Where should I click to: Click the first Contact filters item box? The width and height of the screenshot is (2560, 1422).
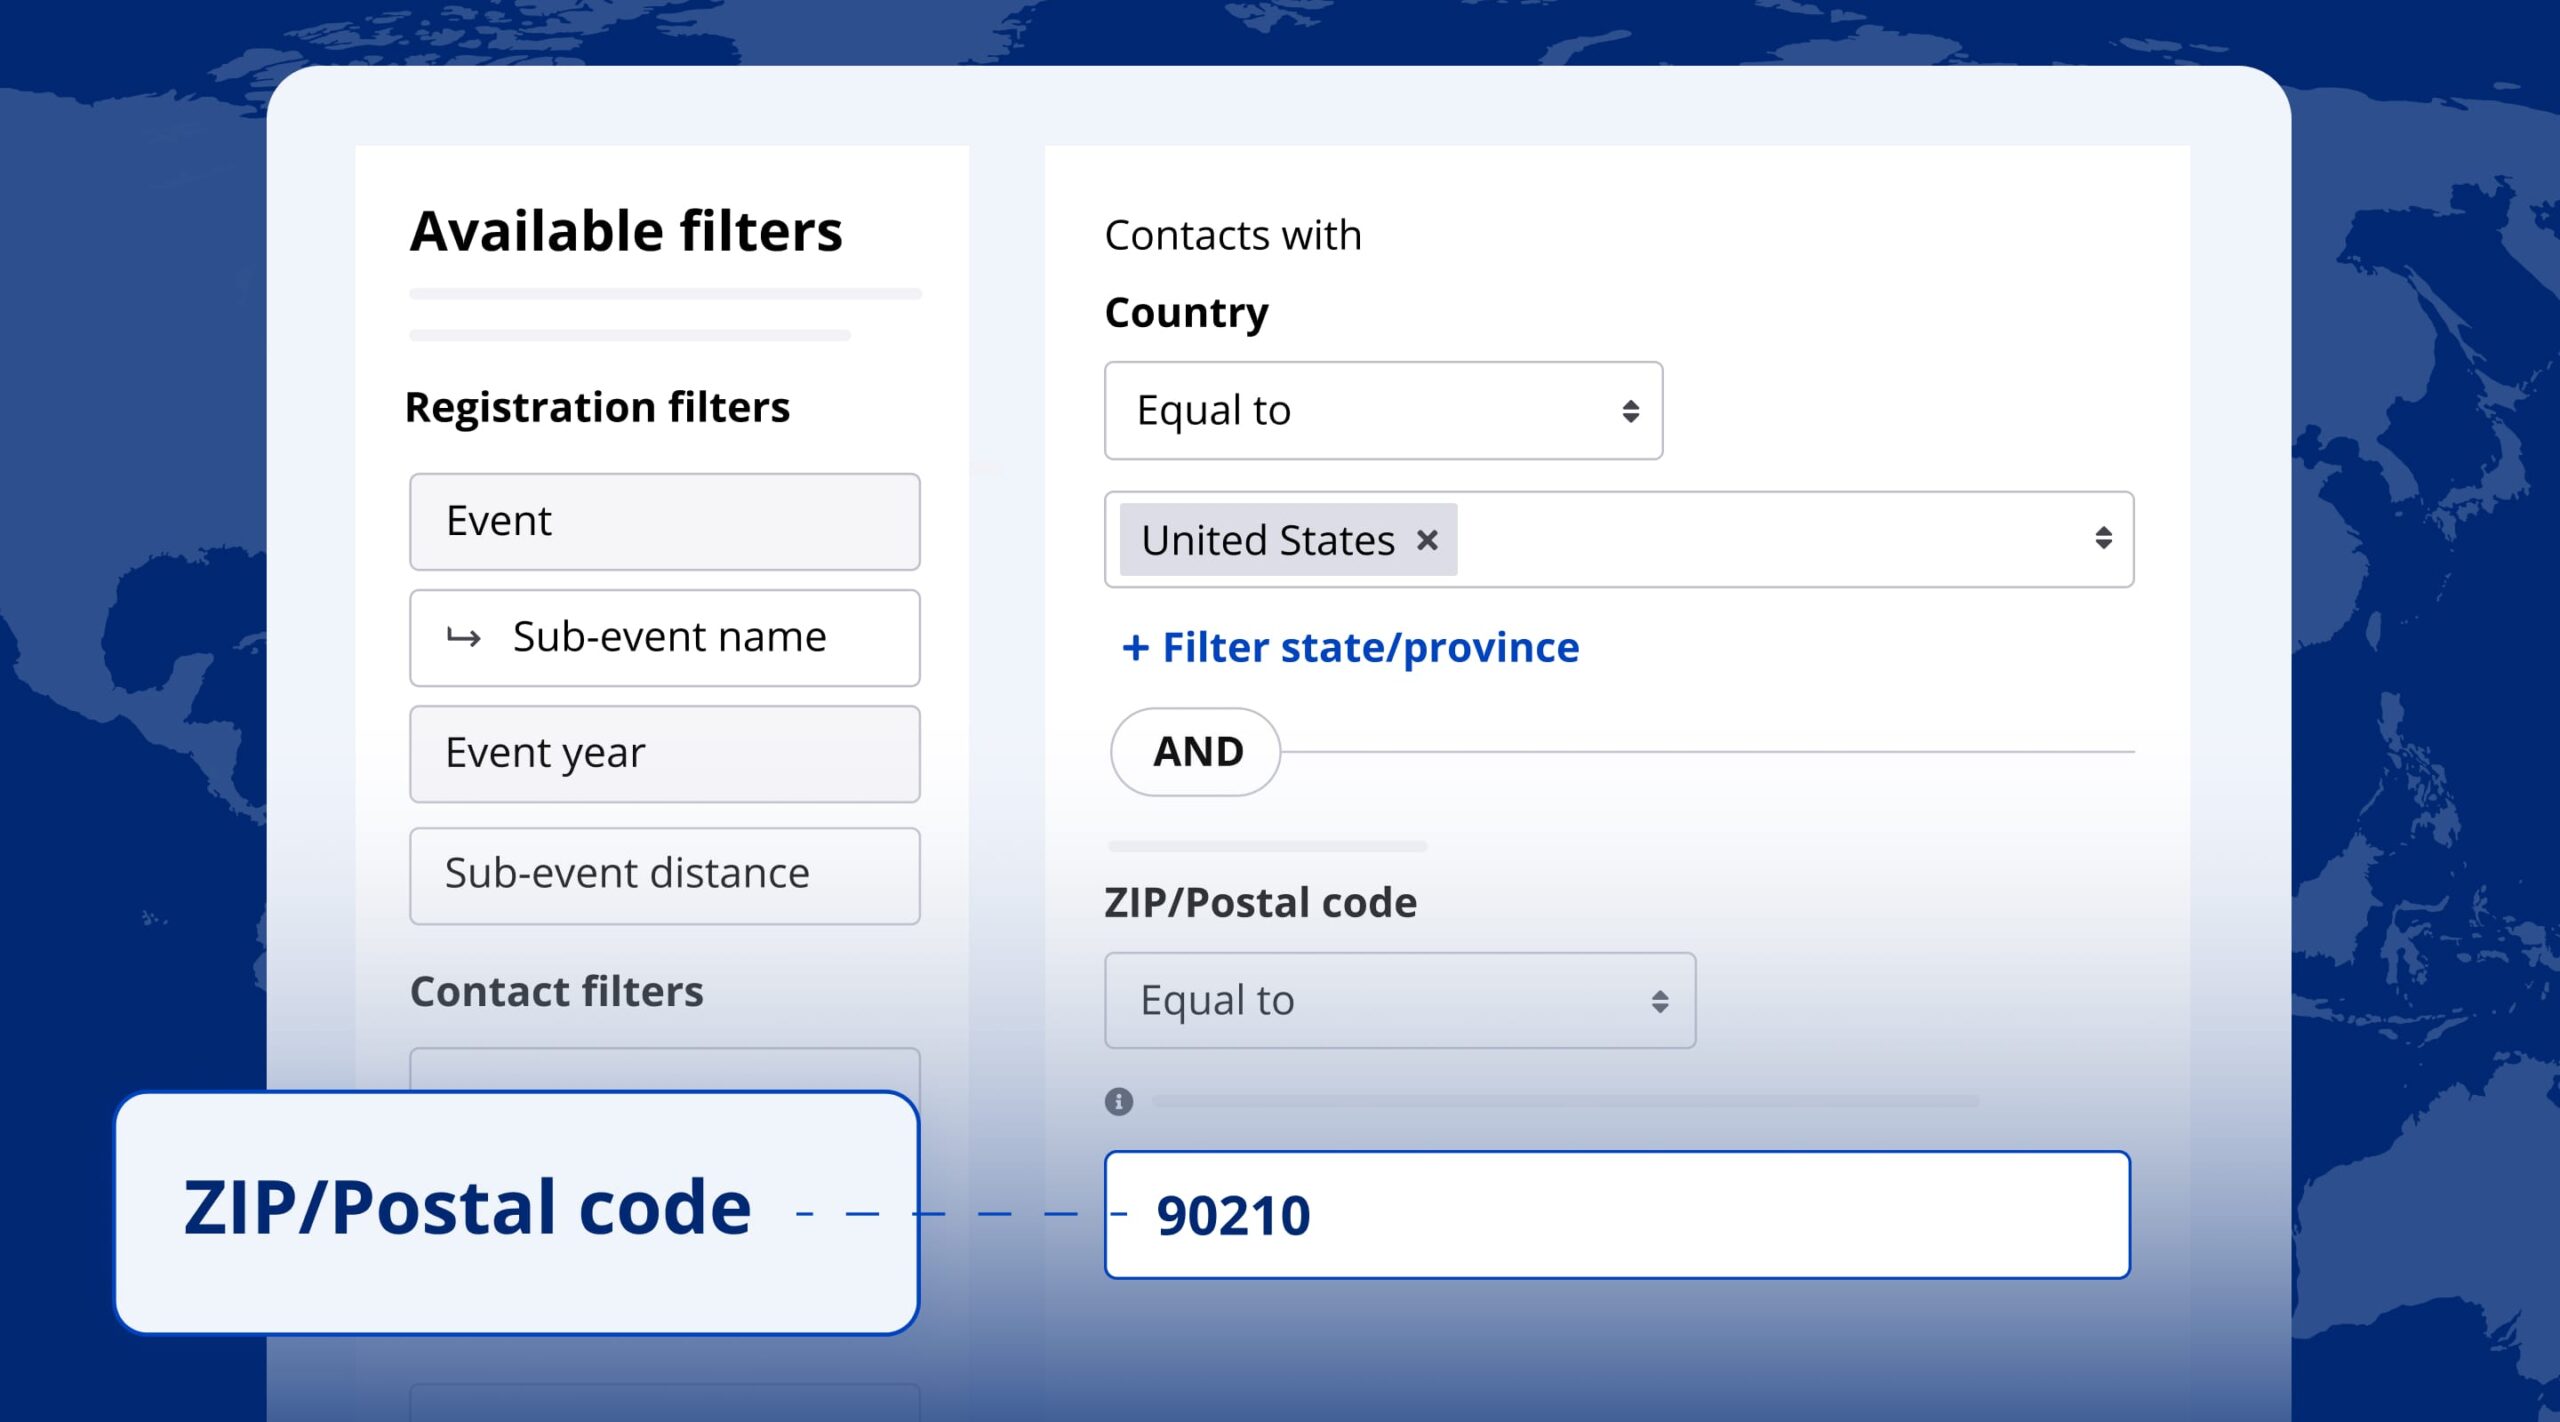tap(664, 1069)
